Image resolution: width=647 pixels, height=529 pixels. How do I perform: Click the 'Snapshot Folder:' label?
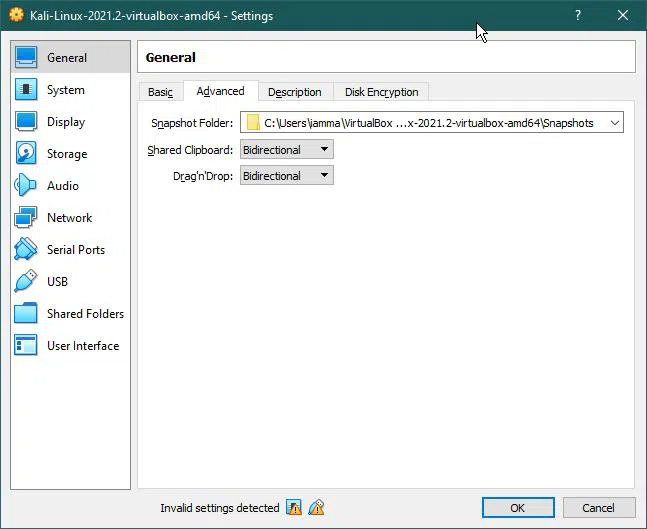click(x=192, y=123)
